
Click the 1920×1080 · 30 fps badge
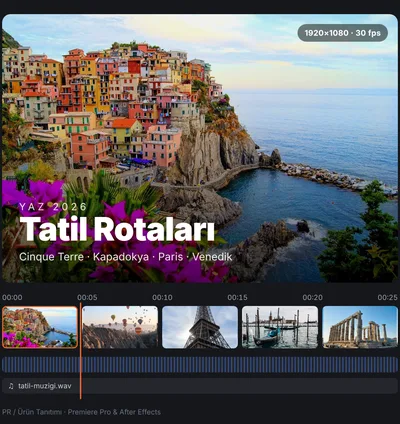343,33
